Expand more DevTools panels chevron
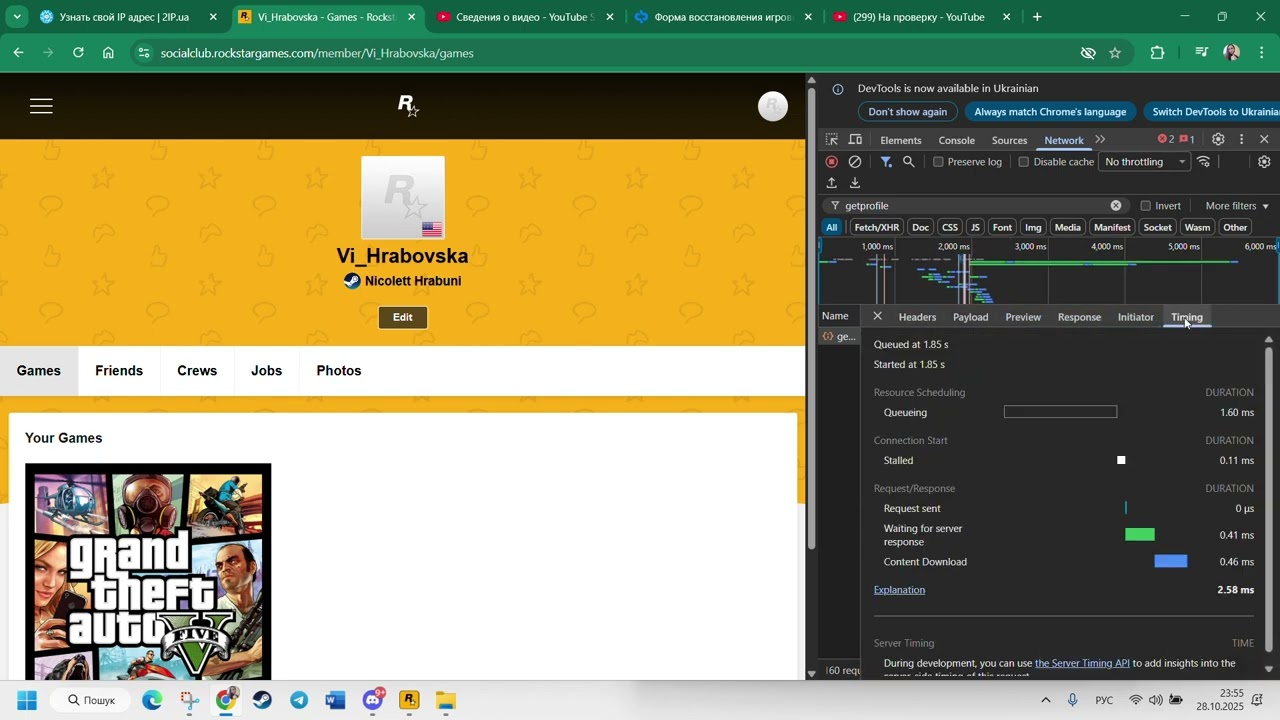This screenshot has width=1280, height=720. [1100, 140]
